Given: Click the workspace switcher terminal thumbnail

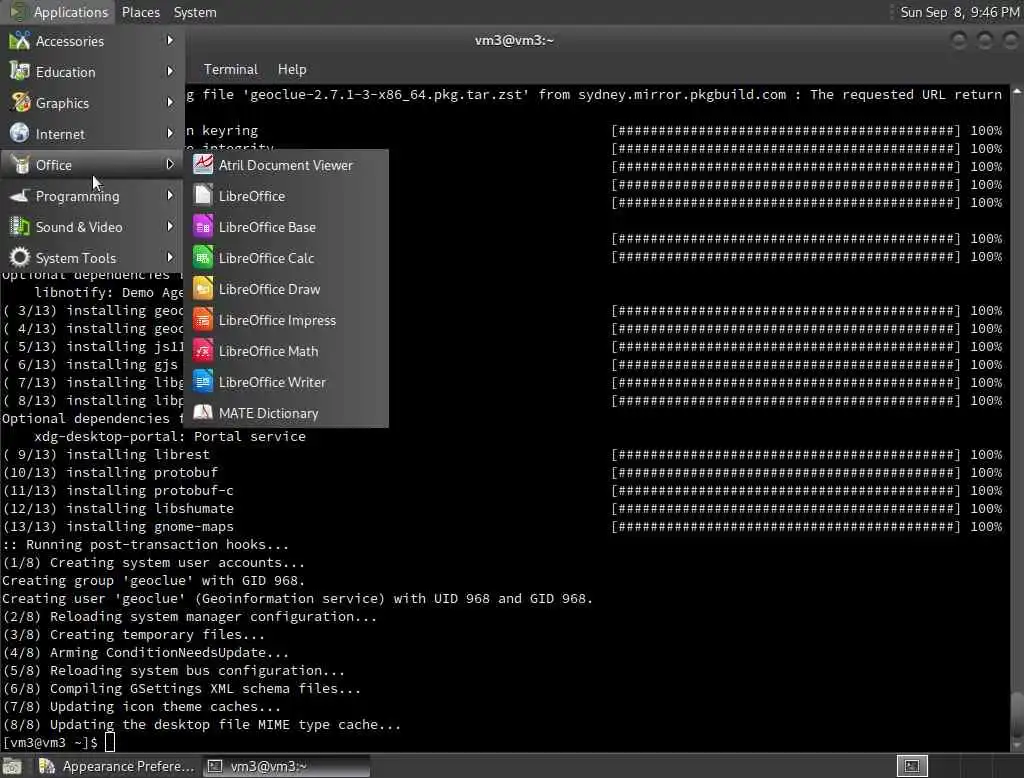Looking at the screenshot, I should pos(912,766).
